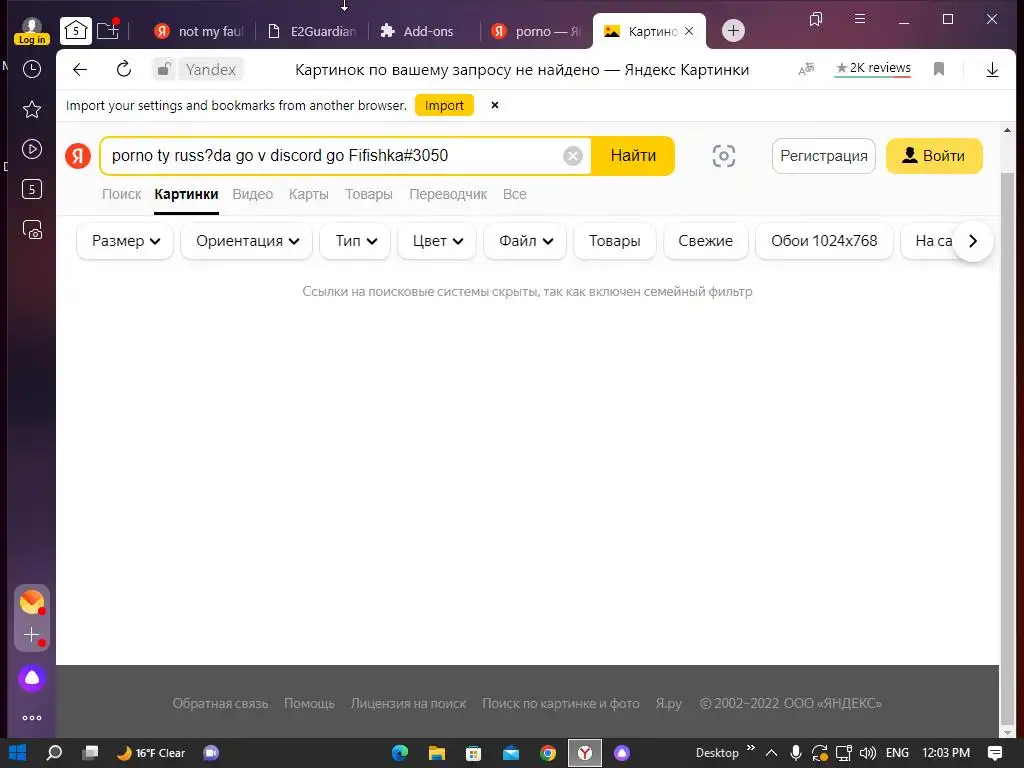Click the yellow Import button
Screen dimensions: 1024x768
444,105
